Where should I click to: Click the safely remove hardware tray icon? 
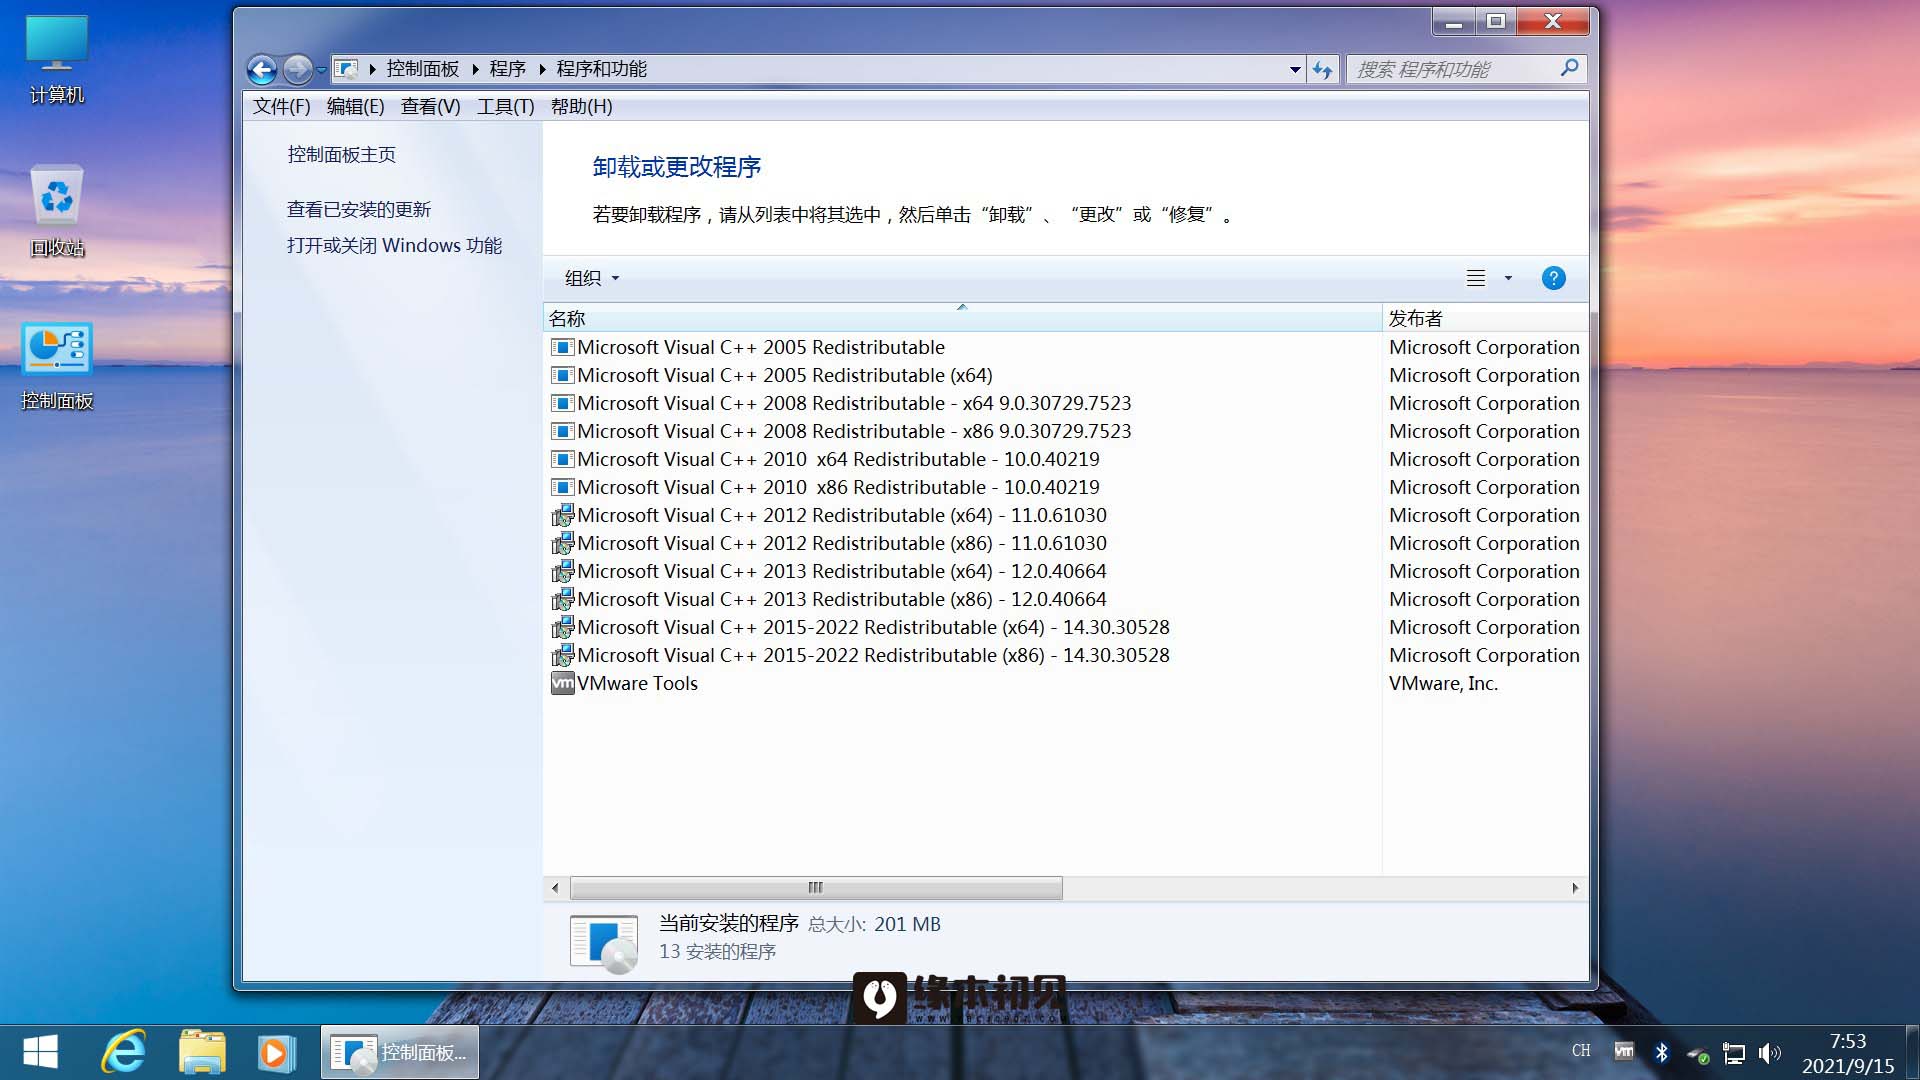1697,1054
